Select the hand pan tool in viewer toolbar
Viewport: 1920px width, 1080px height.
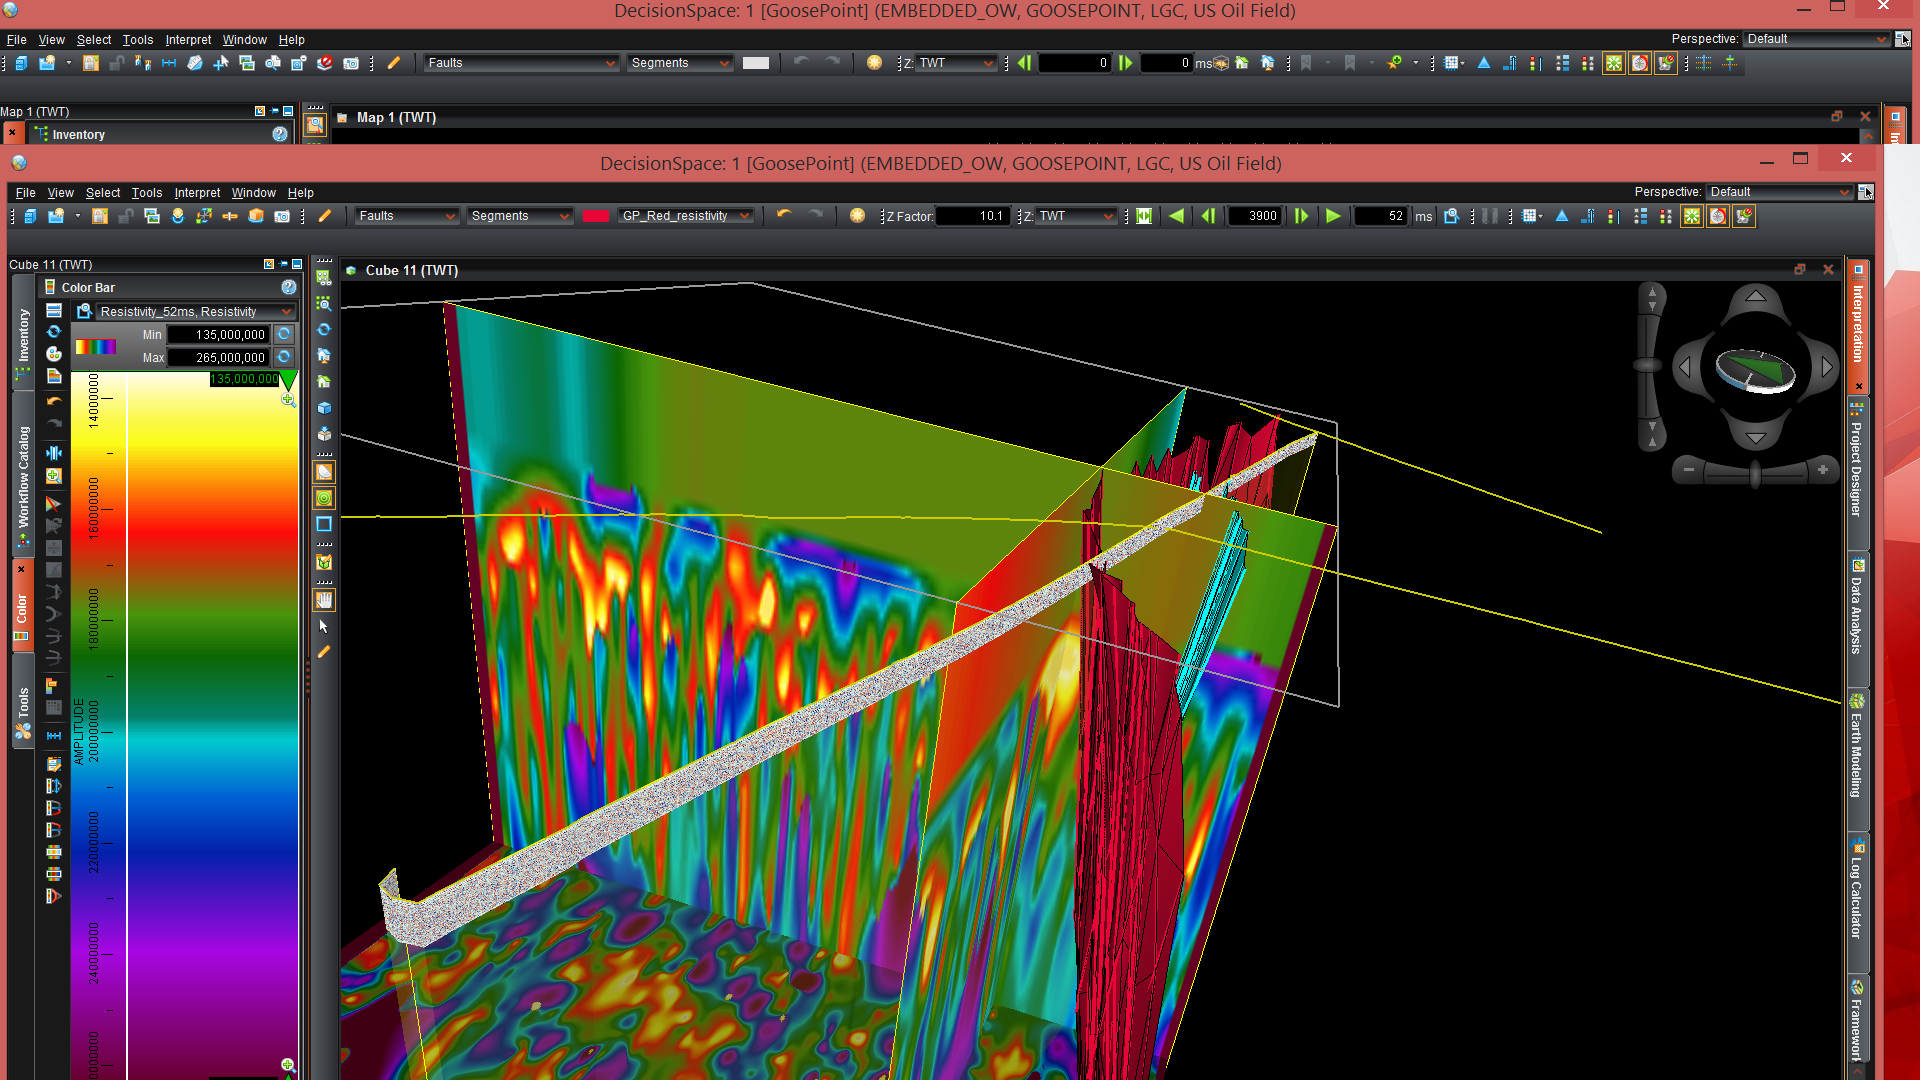[324, 600]
